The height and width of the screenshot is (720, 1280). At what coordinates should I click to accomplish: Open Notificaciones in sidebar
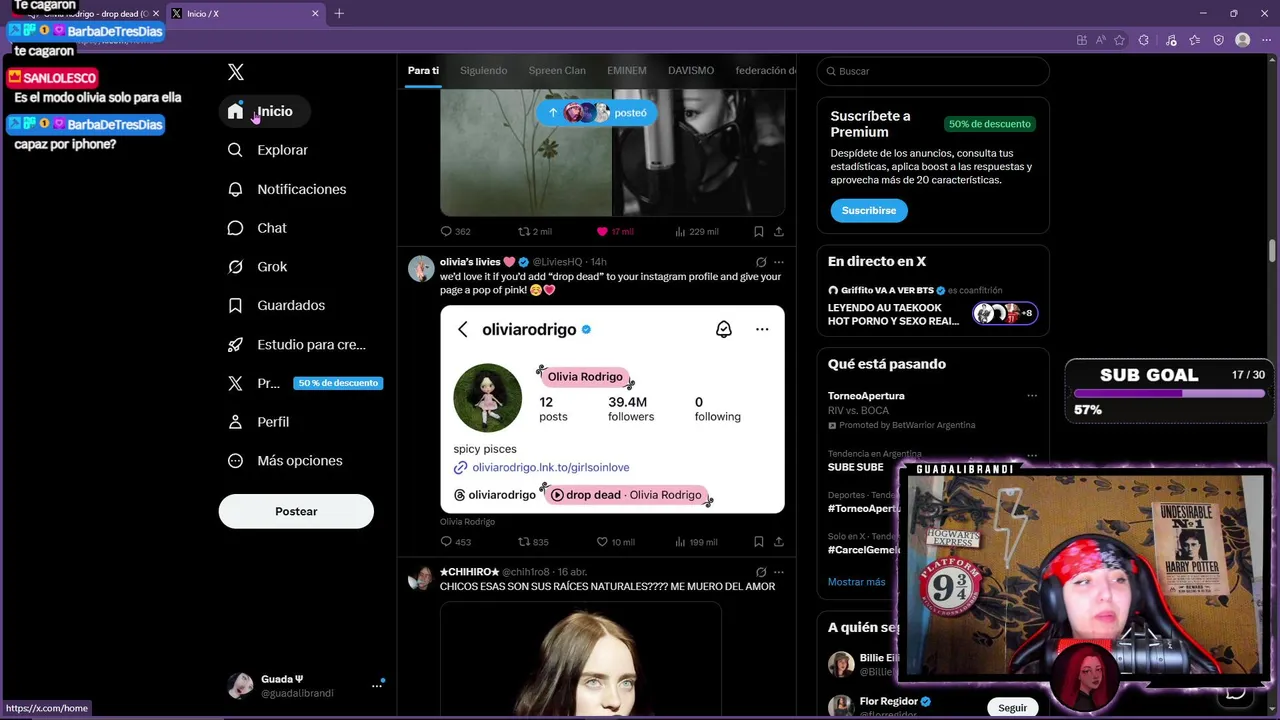286,189
